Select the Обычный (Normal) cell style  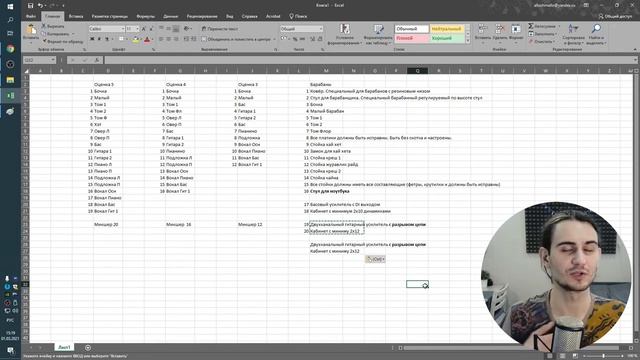[411, 29]
